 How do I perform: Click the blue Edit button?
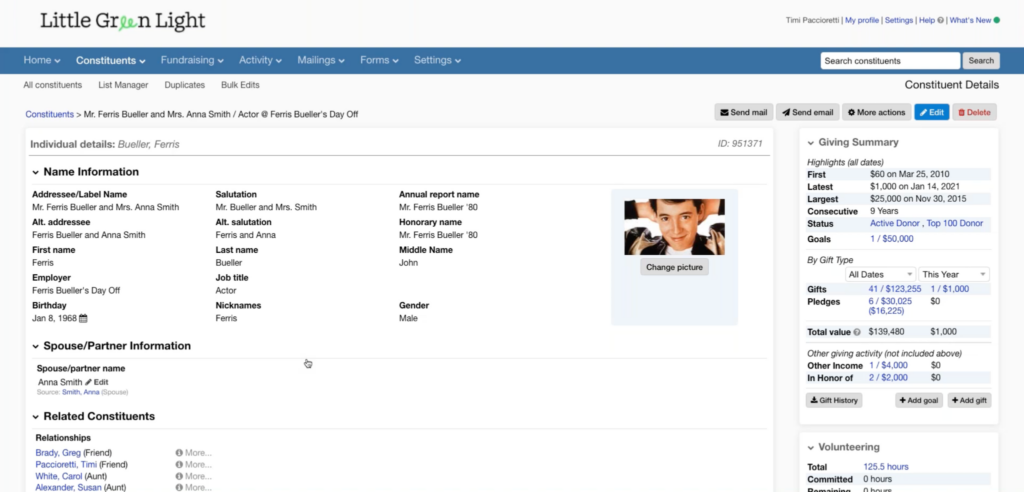click(x=931, y=112)
